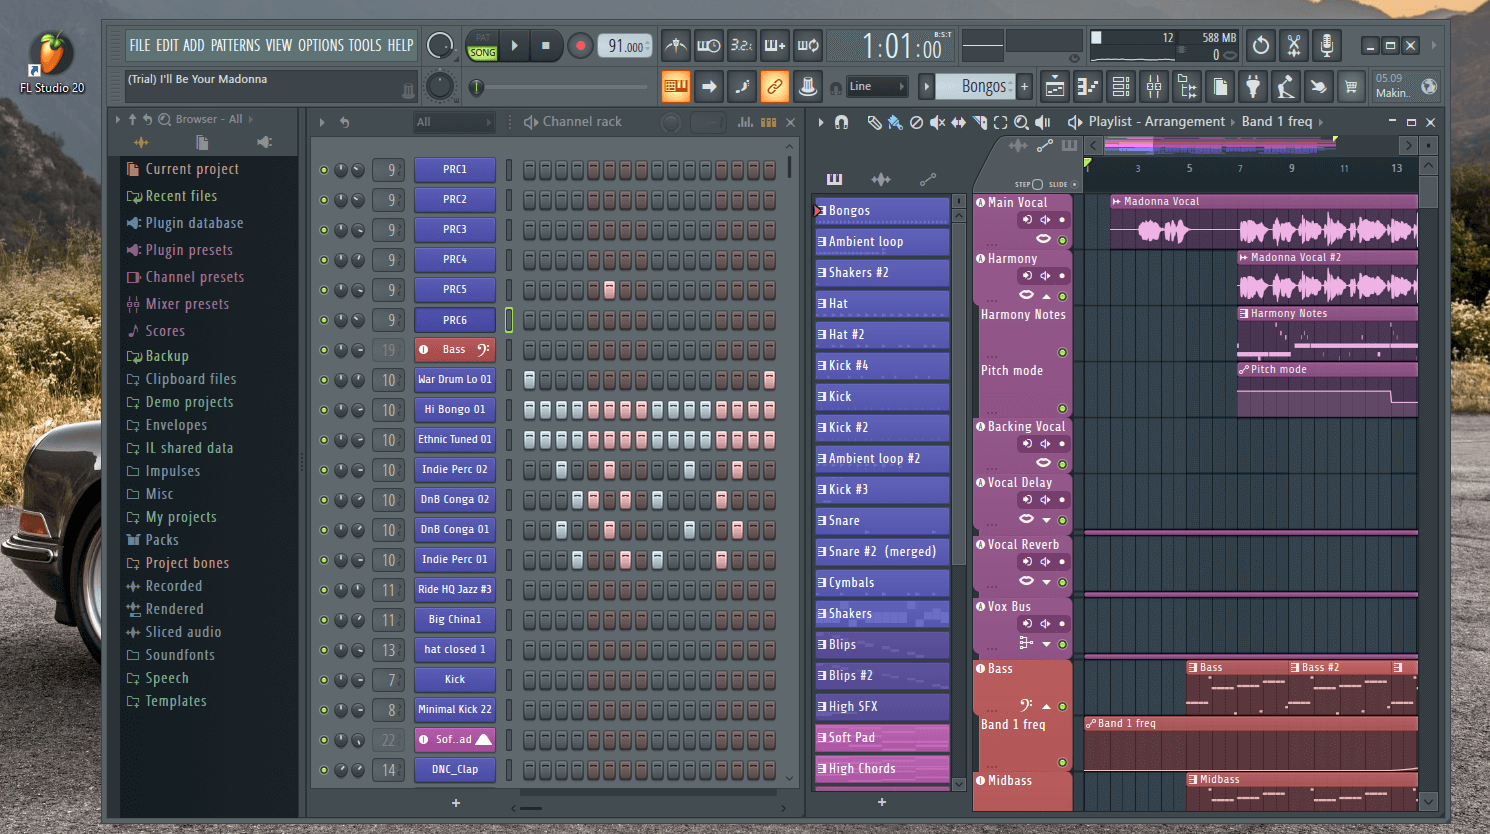Open the PATTERNS menu

point(235,46)
